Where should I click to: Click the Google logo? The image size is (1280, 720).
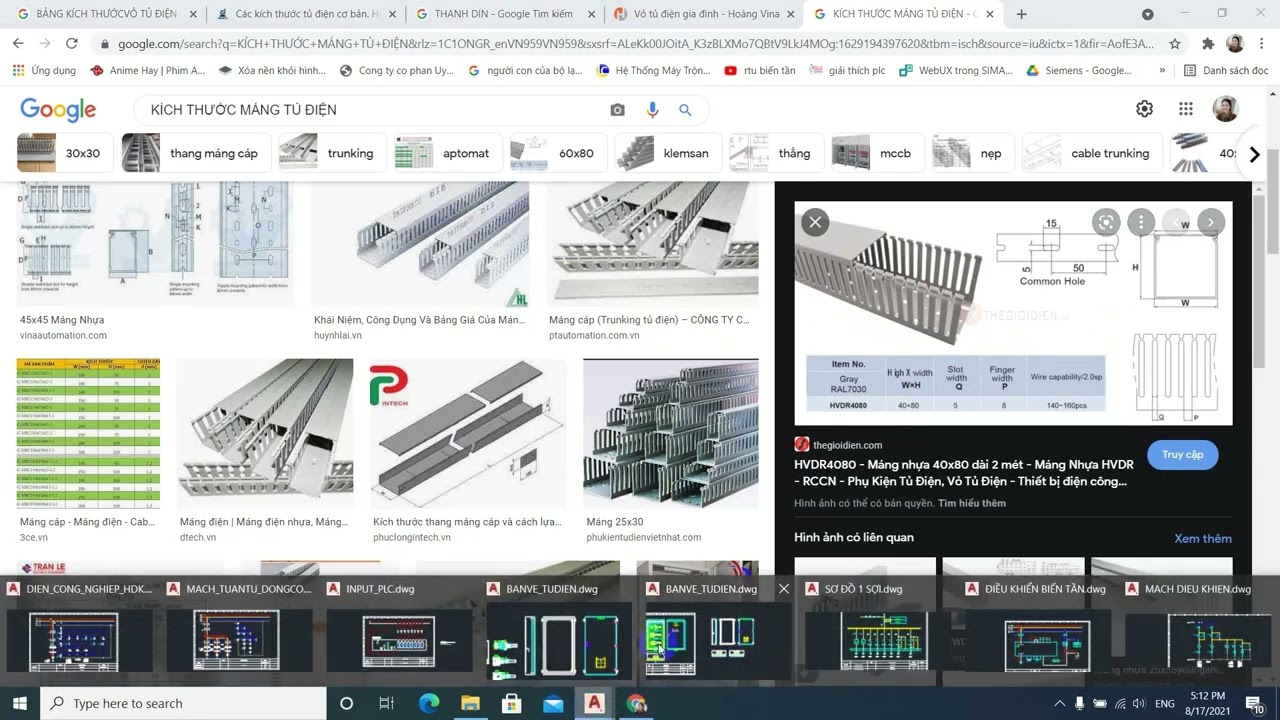(58, 110)
